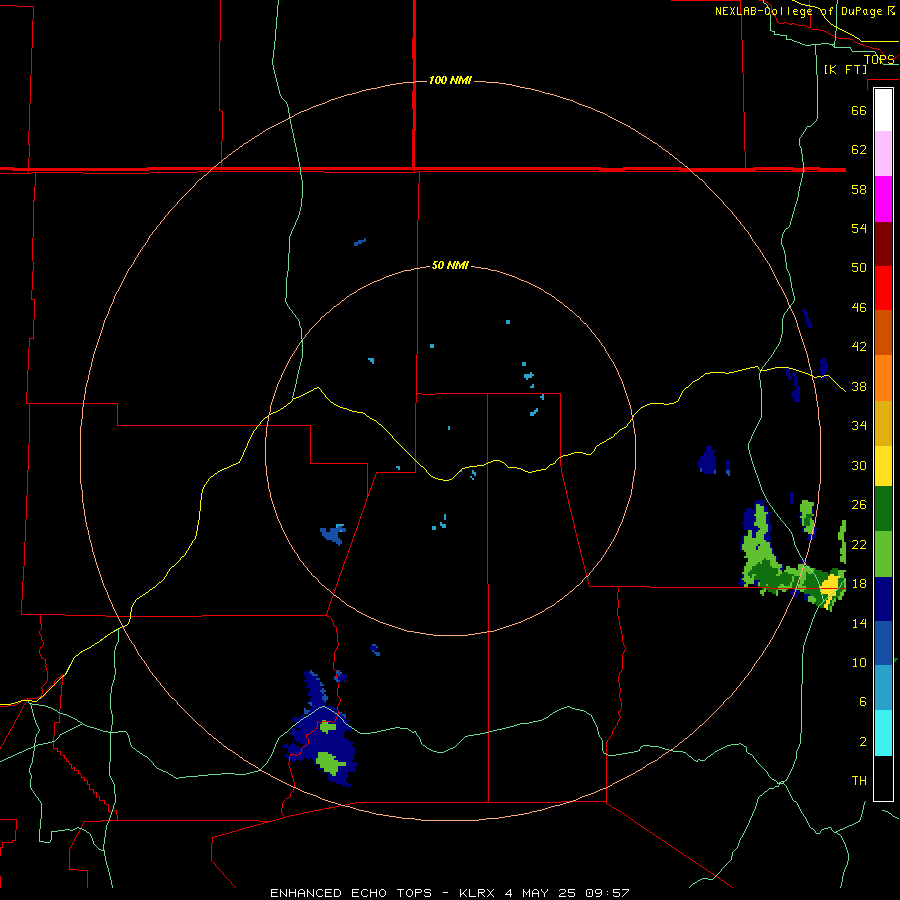Click the '22' scale label

click(859, 544)
